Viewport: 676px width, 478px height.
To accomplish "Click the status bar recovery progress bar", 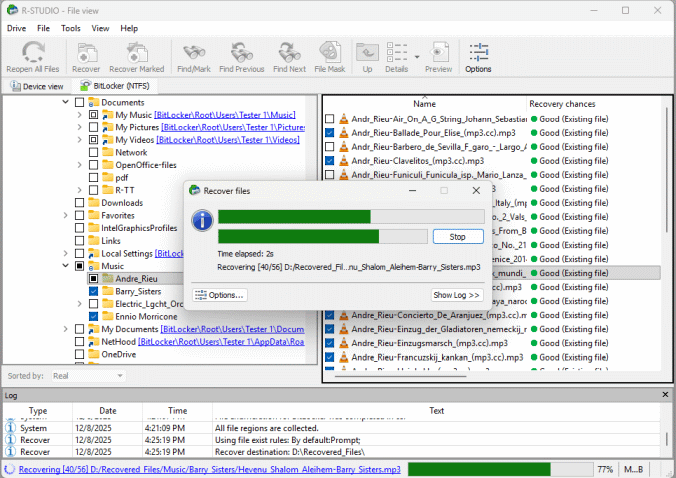I will (x=500, y=468).
